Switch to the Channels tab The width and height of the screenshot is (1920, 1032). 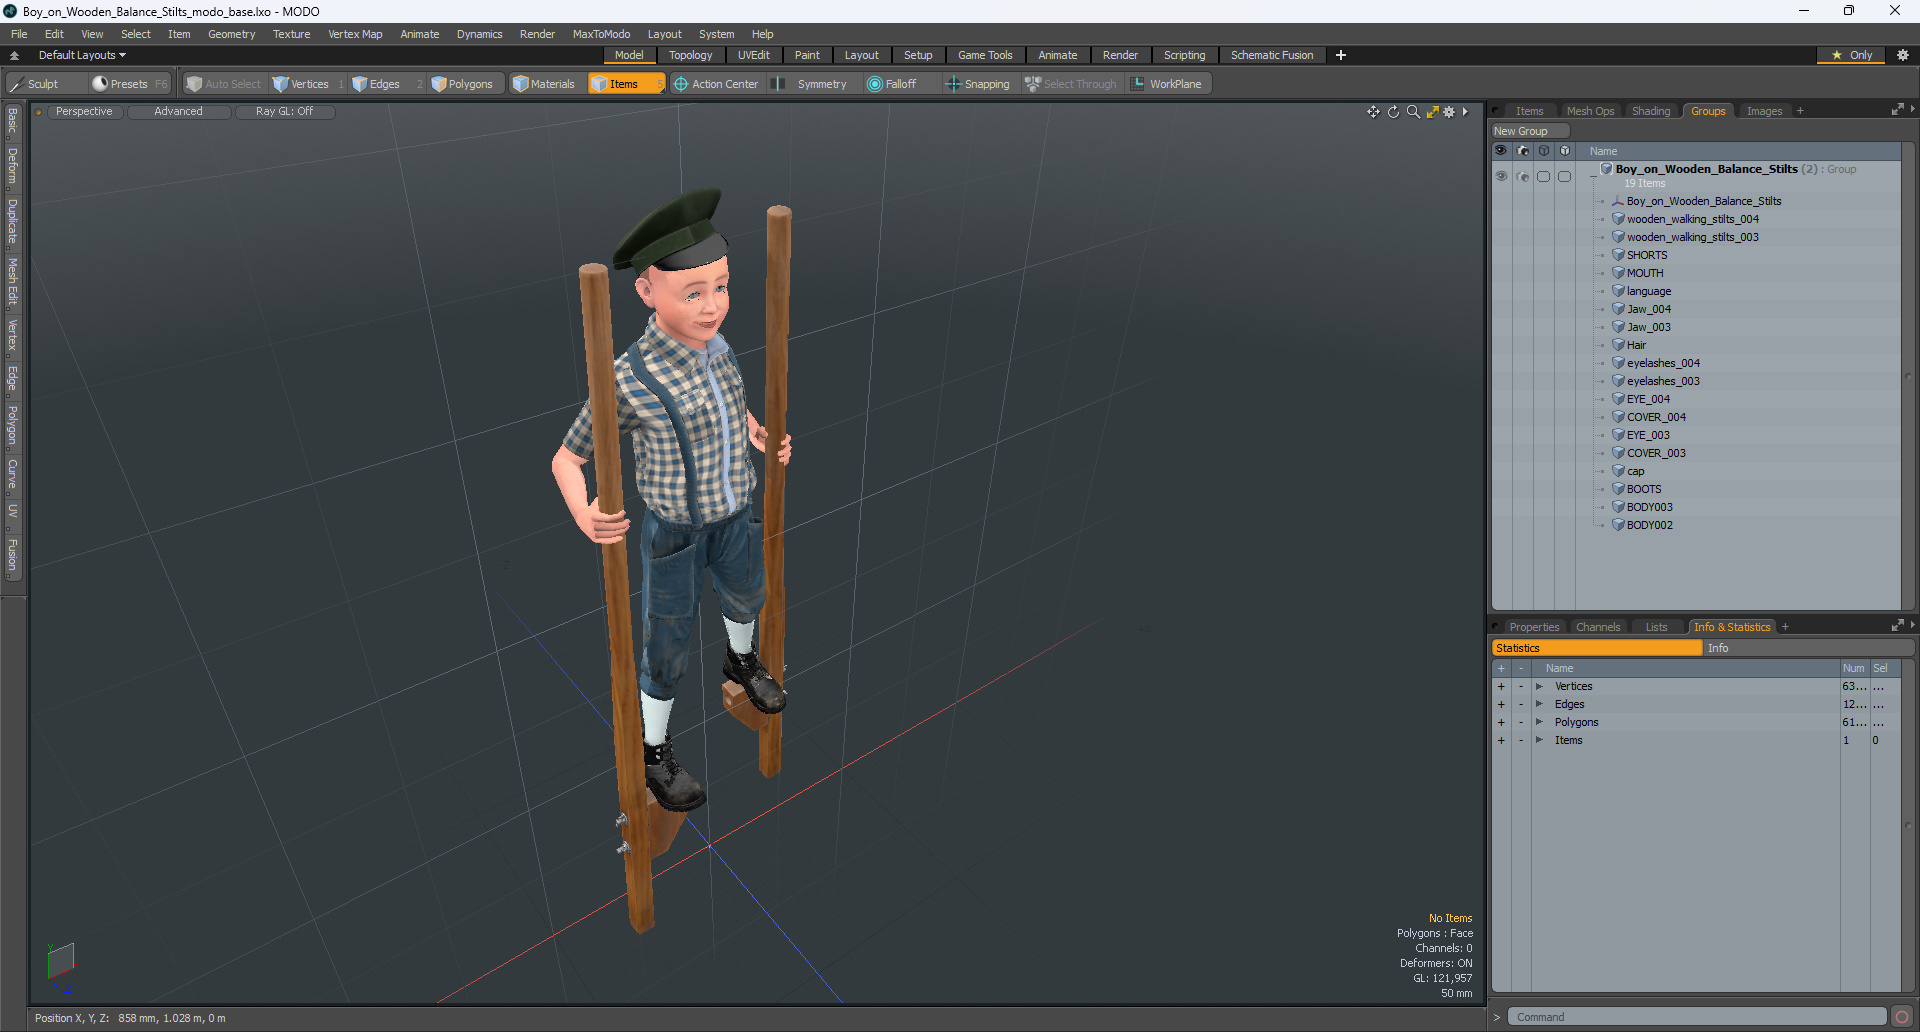click(x=1597, y=627)
